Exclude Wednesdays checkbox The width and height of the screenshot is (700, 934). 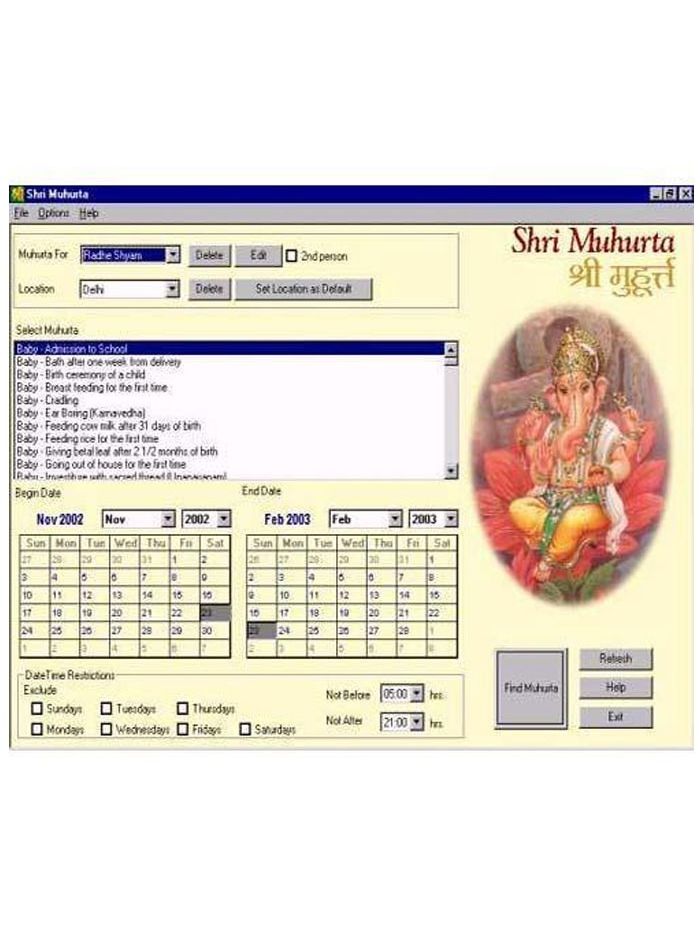click(107, 729)
